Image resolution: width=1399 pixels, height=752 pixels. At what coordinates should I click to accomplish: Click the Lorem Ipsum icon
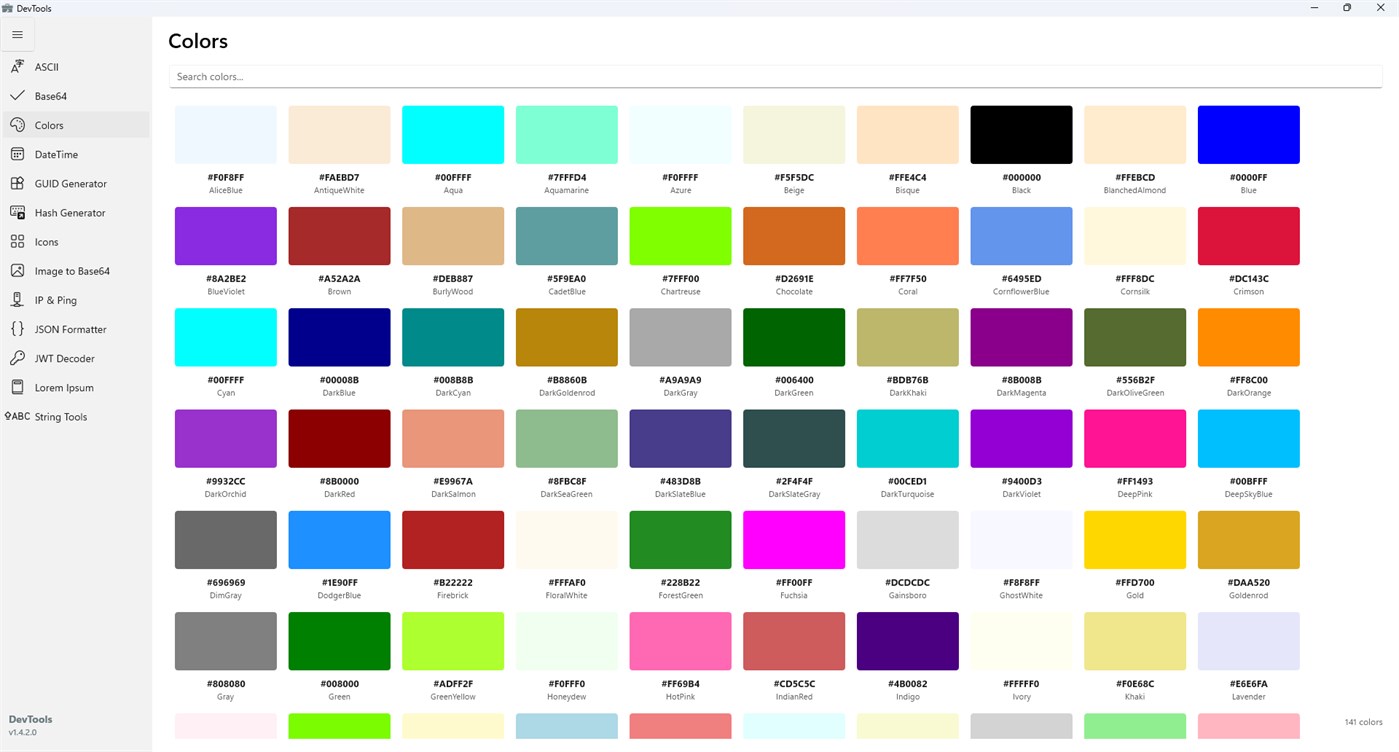[17, 387]
